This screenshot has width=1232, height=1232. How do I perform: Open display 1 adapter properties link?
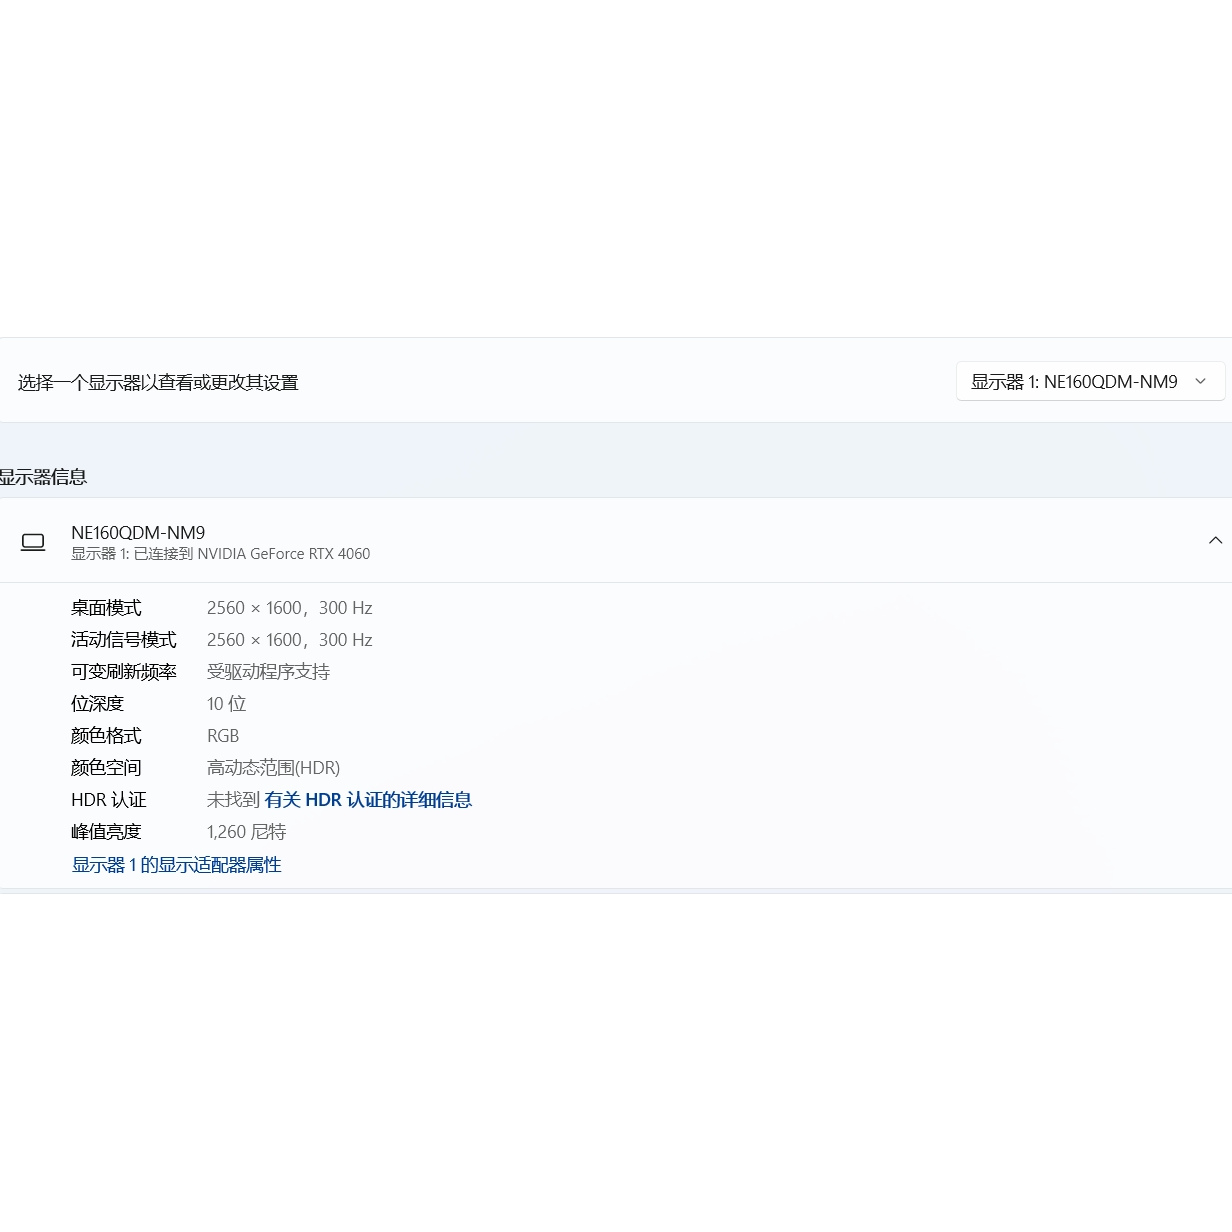[x=176, y=865]
